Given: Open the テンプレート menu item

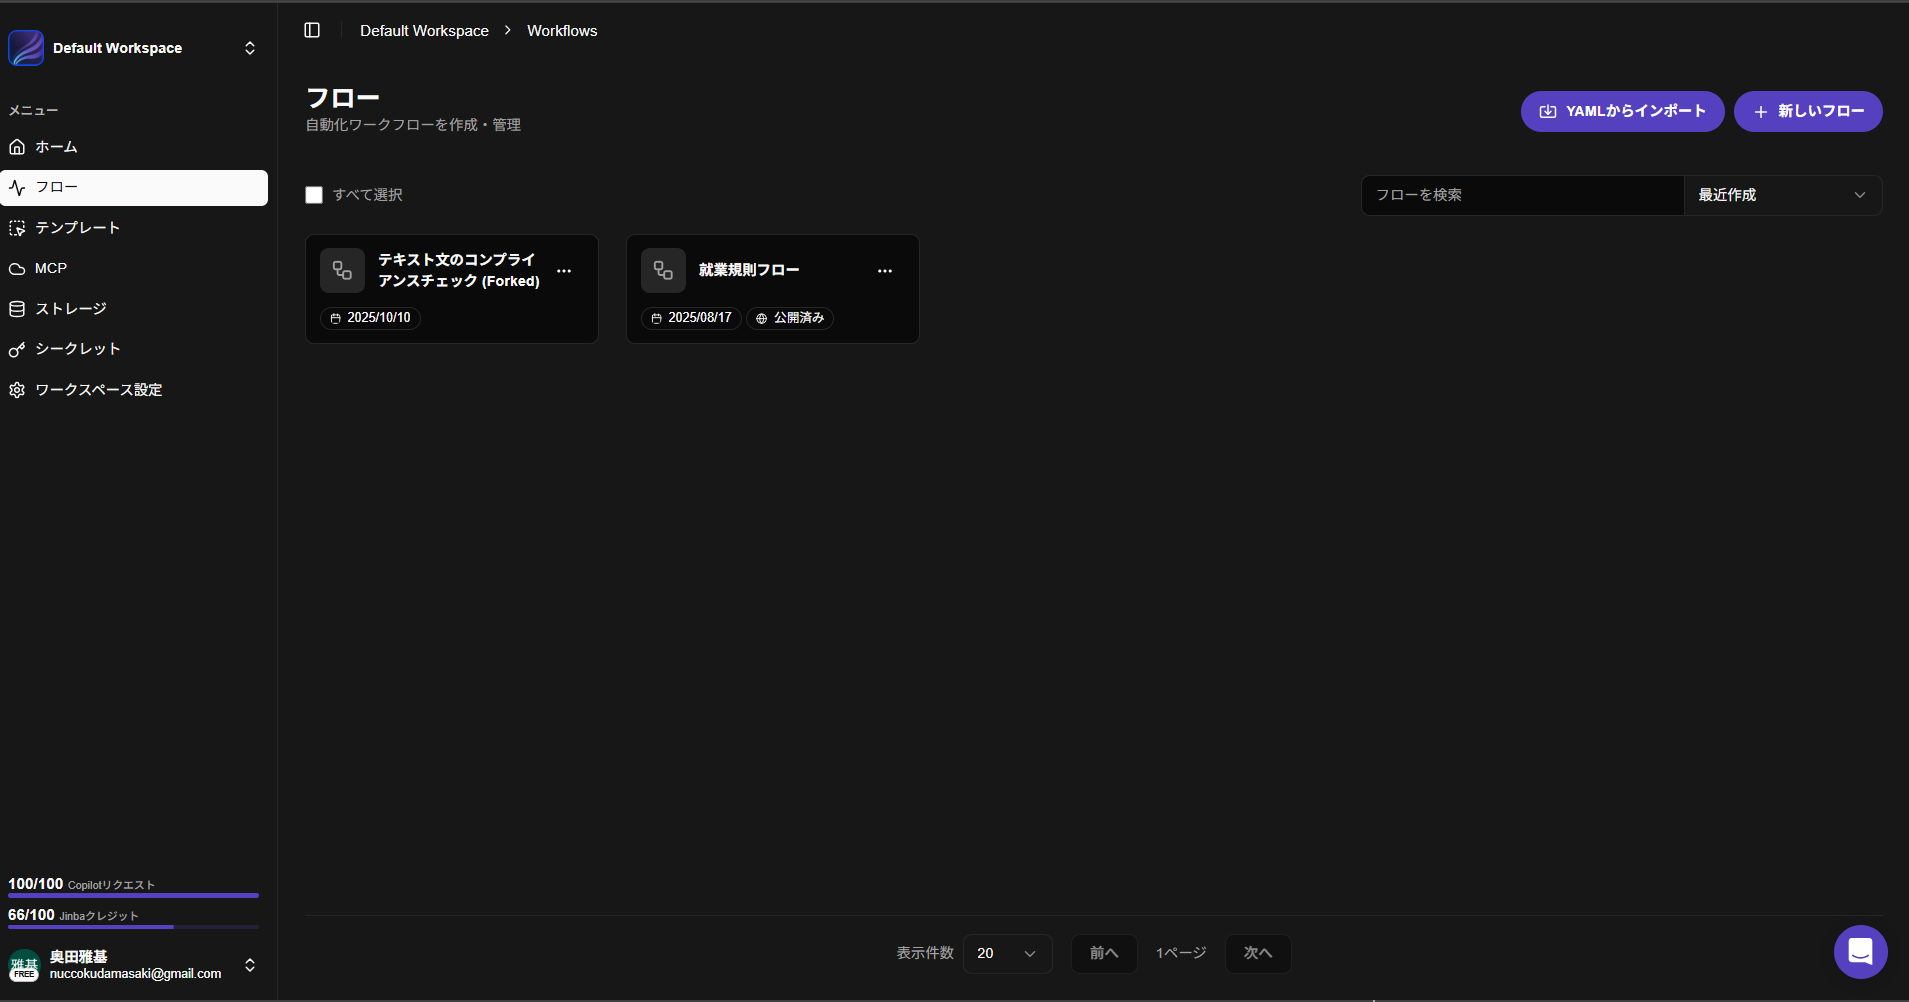Looking at the screenshot, I should point(134,228).
